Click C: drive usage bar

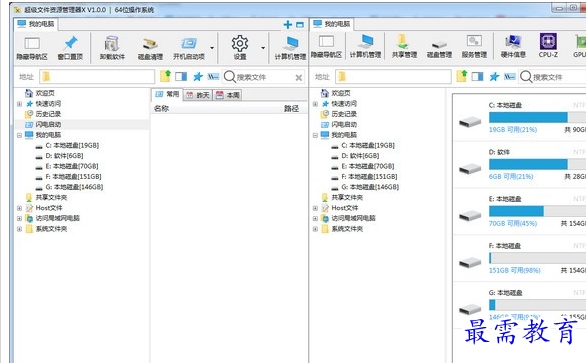click(x=537, y=118)
